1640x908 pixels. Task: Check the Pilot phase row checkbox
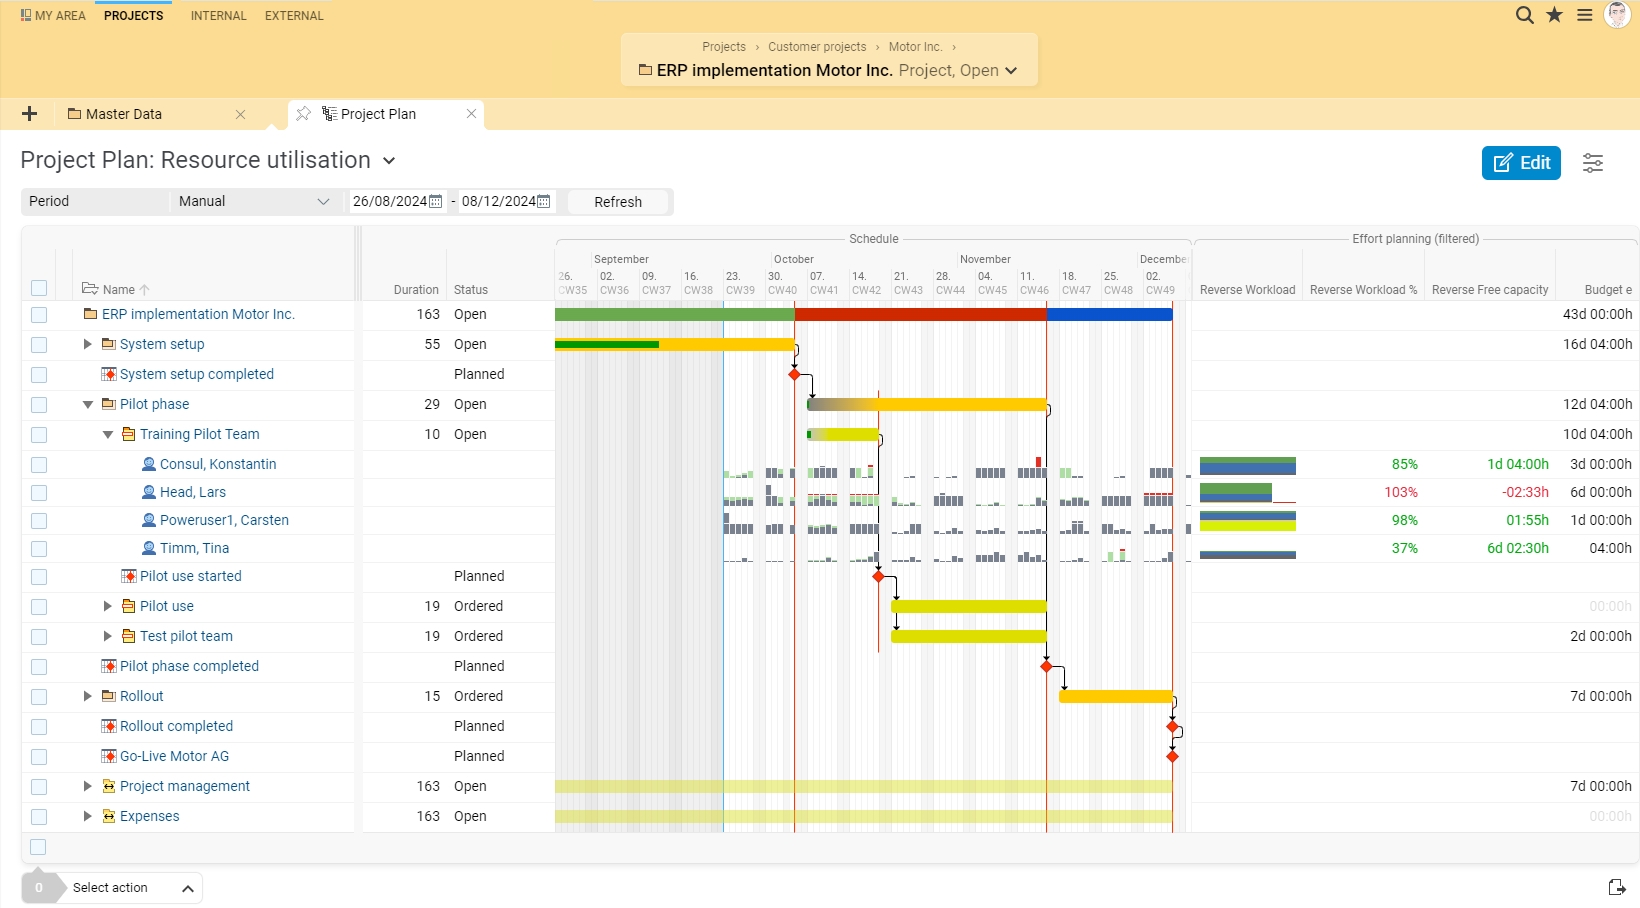39,405
